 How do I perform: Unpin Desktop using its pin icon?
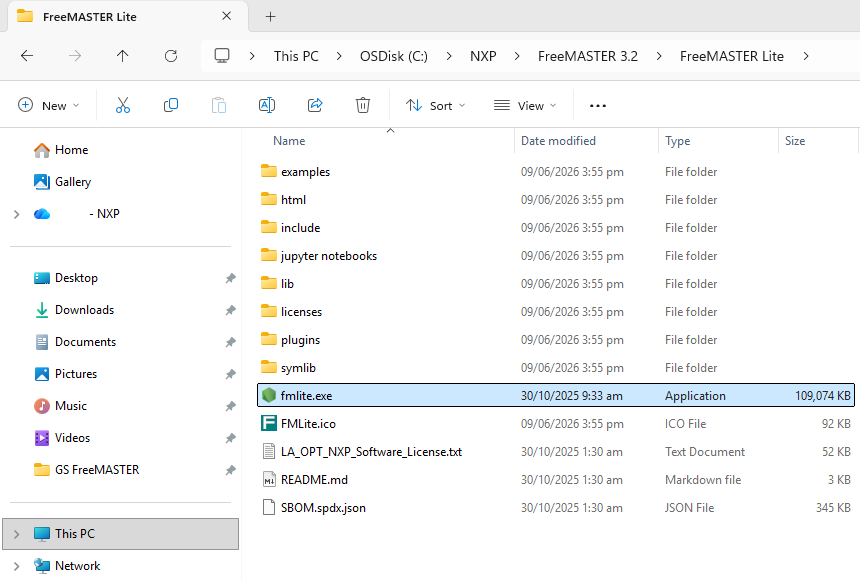click(230, 278)
